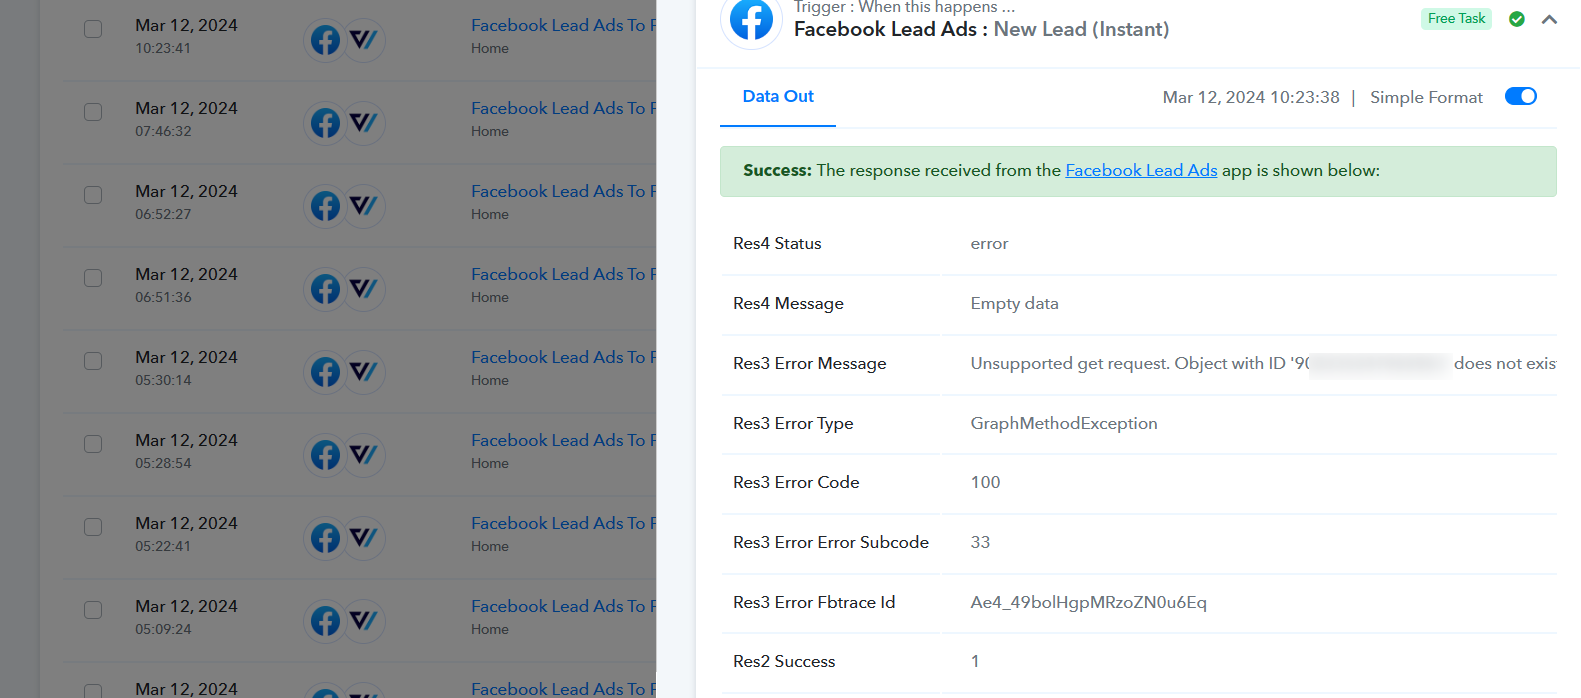
Task: Click the green success checkmark icon
Action: pyautogui.click(x=1517, y=19)
